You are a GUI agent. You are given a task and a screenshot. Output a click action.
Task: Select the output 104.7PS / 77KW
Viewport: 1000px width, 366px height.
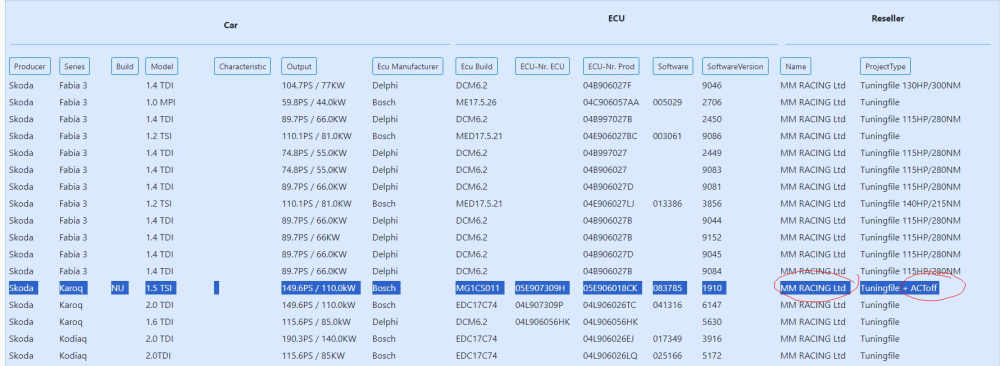click(x=313, y=85)
